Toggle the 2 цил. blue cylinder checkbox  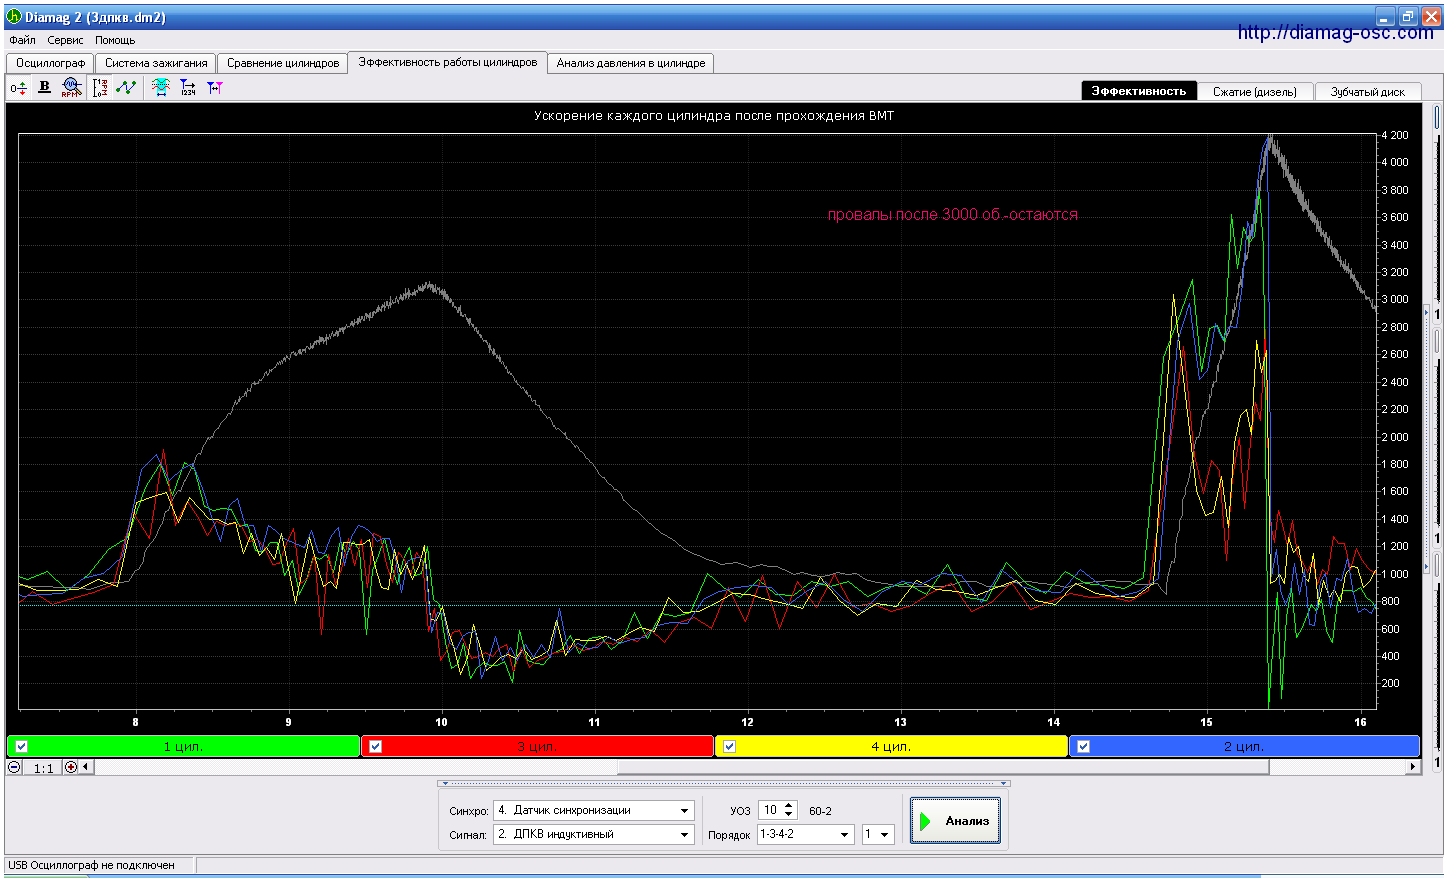1084,746
